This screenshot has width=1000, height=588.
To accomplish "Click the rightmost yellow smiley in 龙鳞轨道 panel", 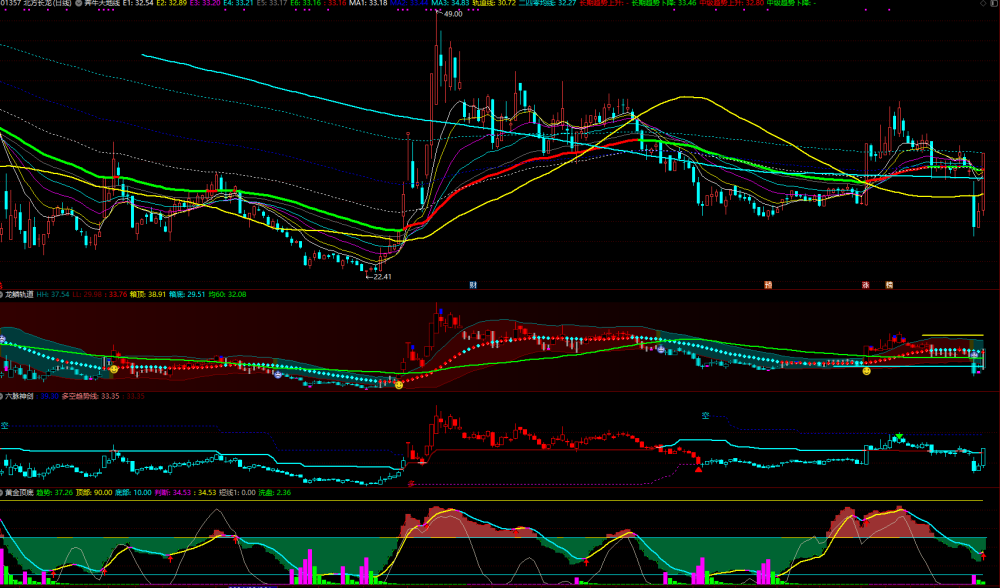I will point(867,371).
